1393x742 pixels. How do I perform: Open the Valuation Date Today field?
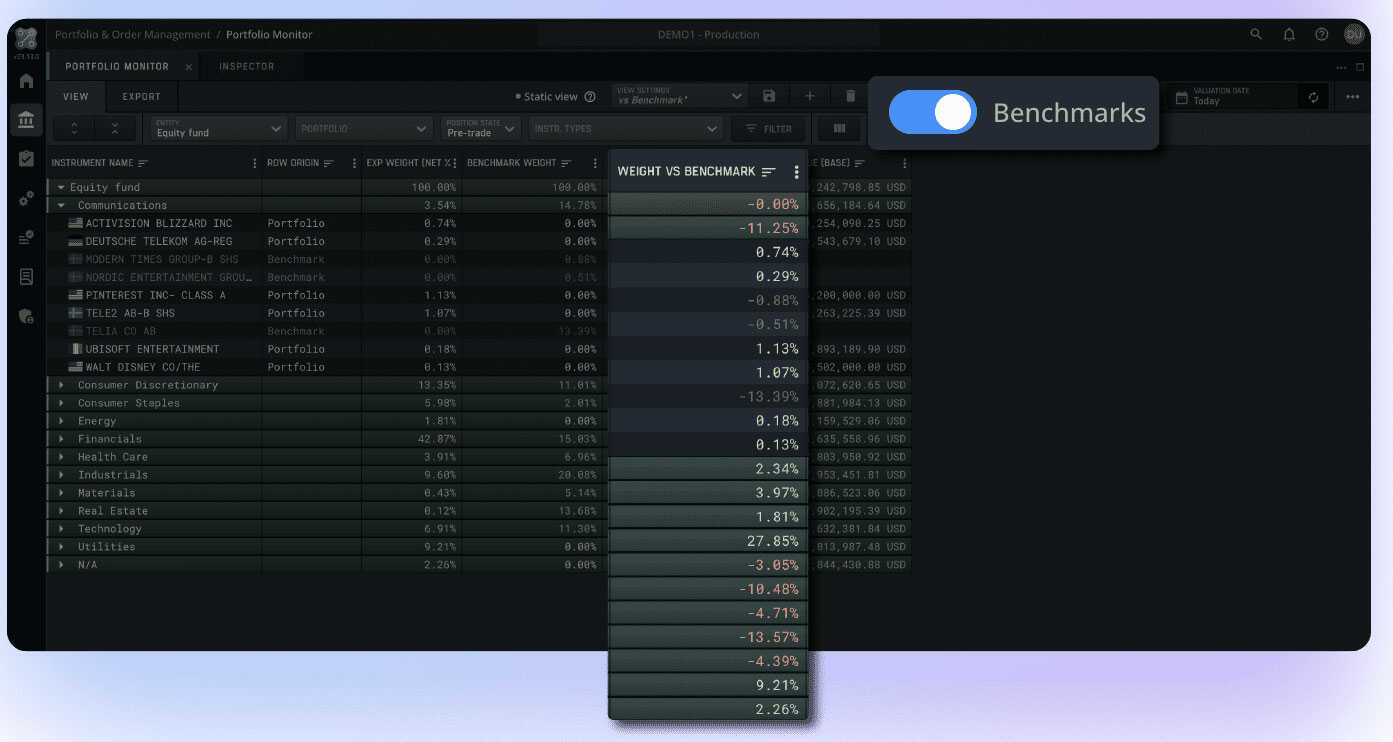(1232, 97)
